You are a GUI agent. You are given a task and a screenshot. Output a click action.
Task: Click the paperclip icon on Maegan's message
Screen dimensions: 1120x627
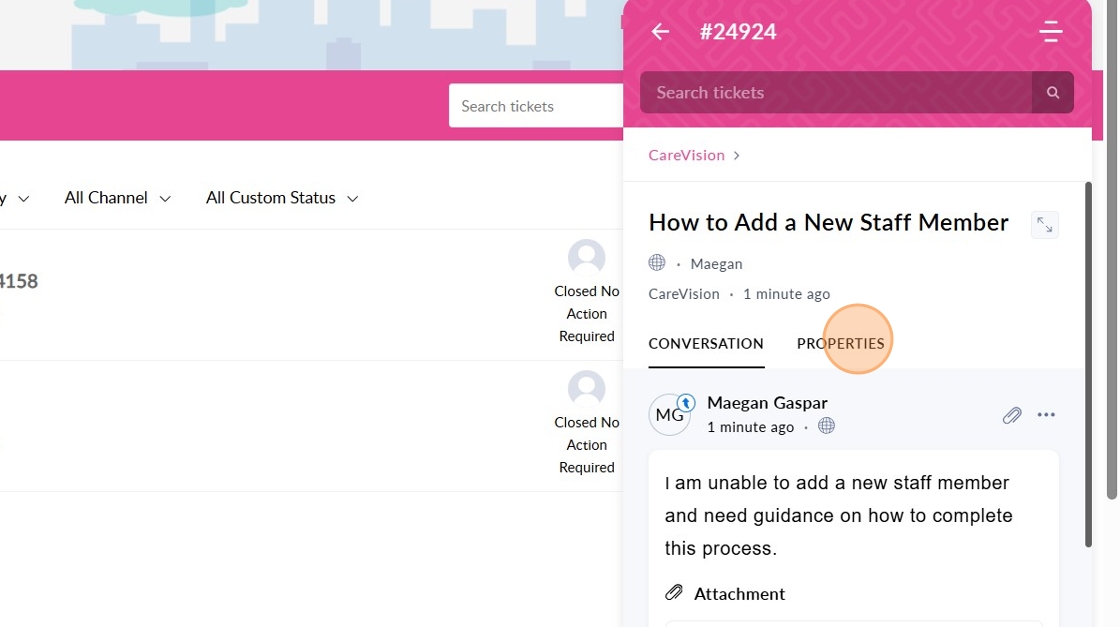[x=1012, y=415]
